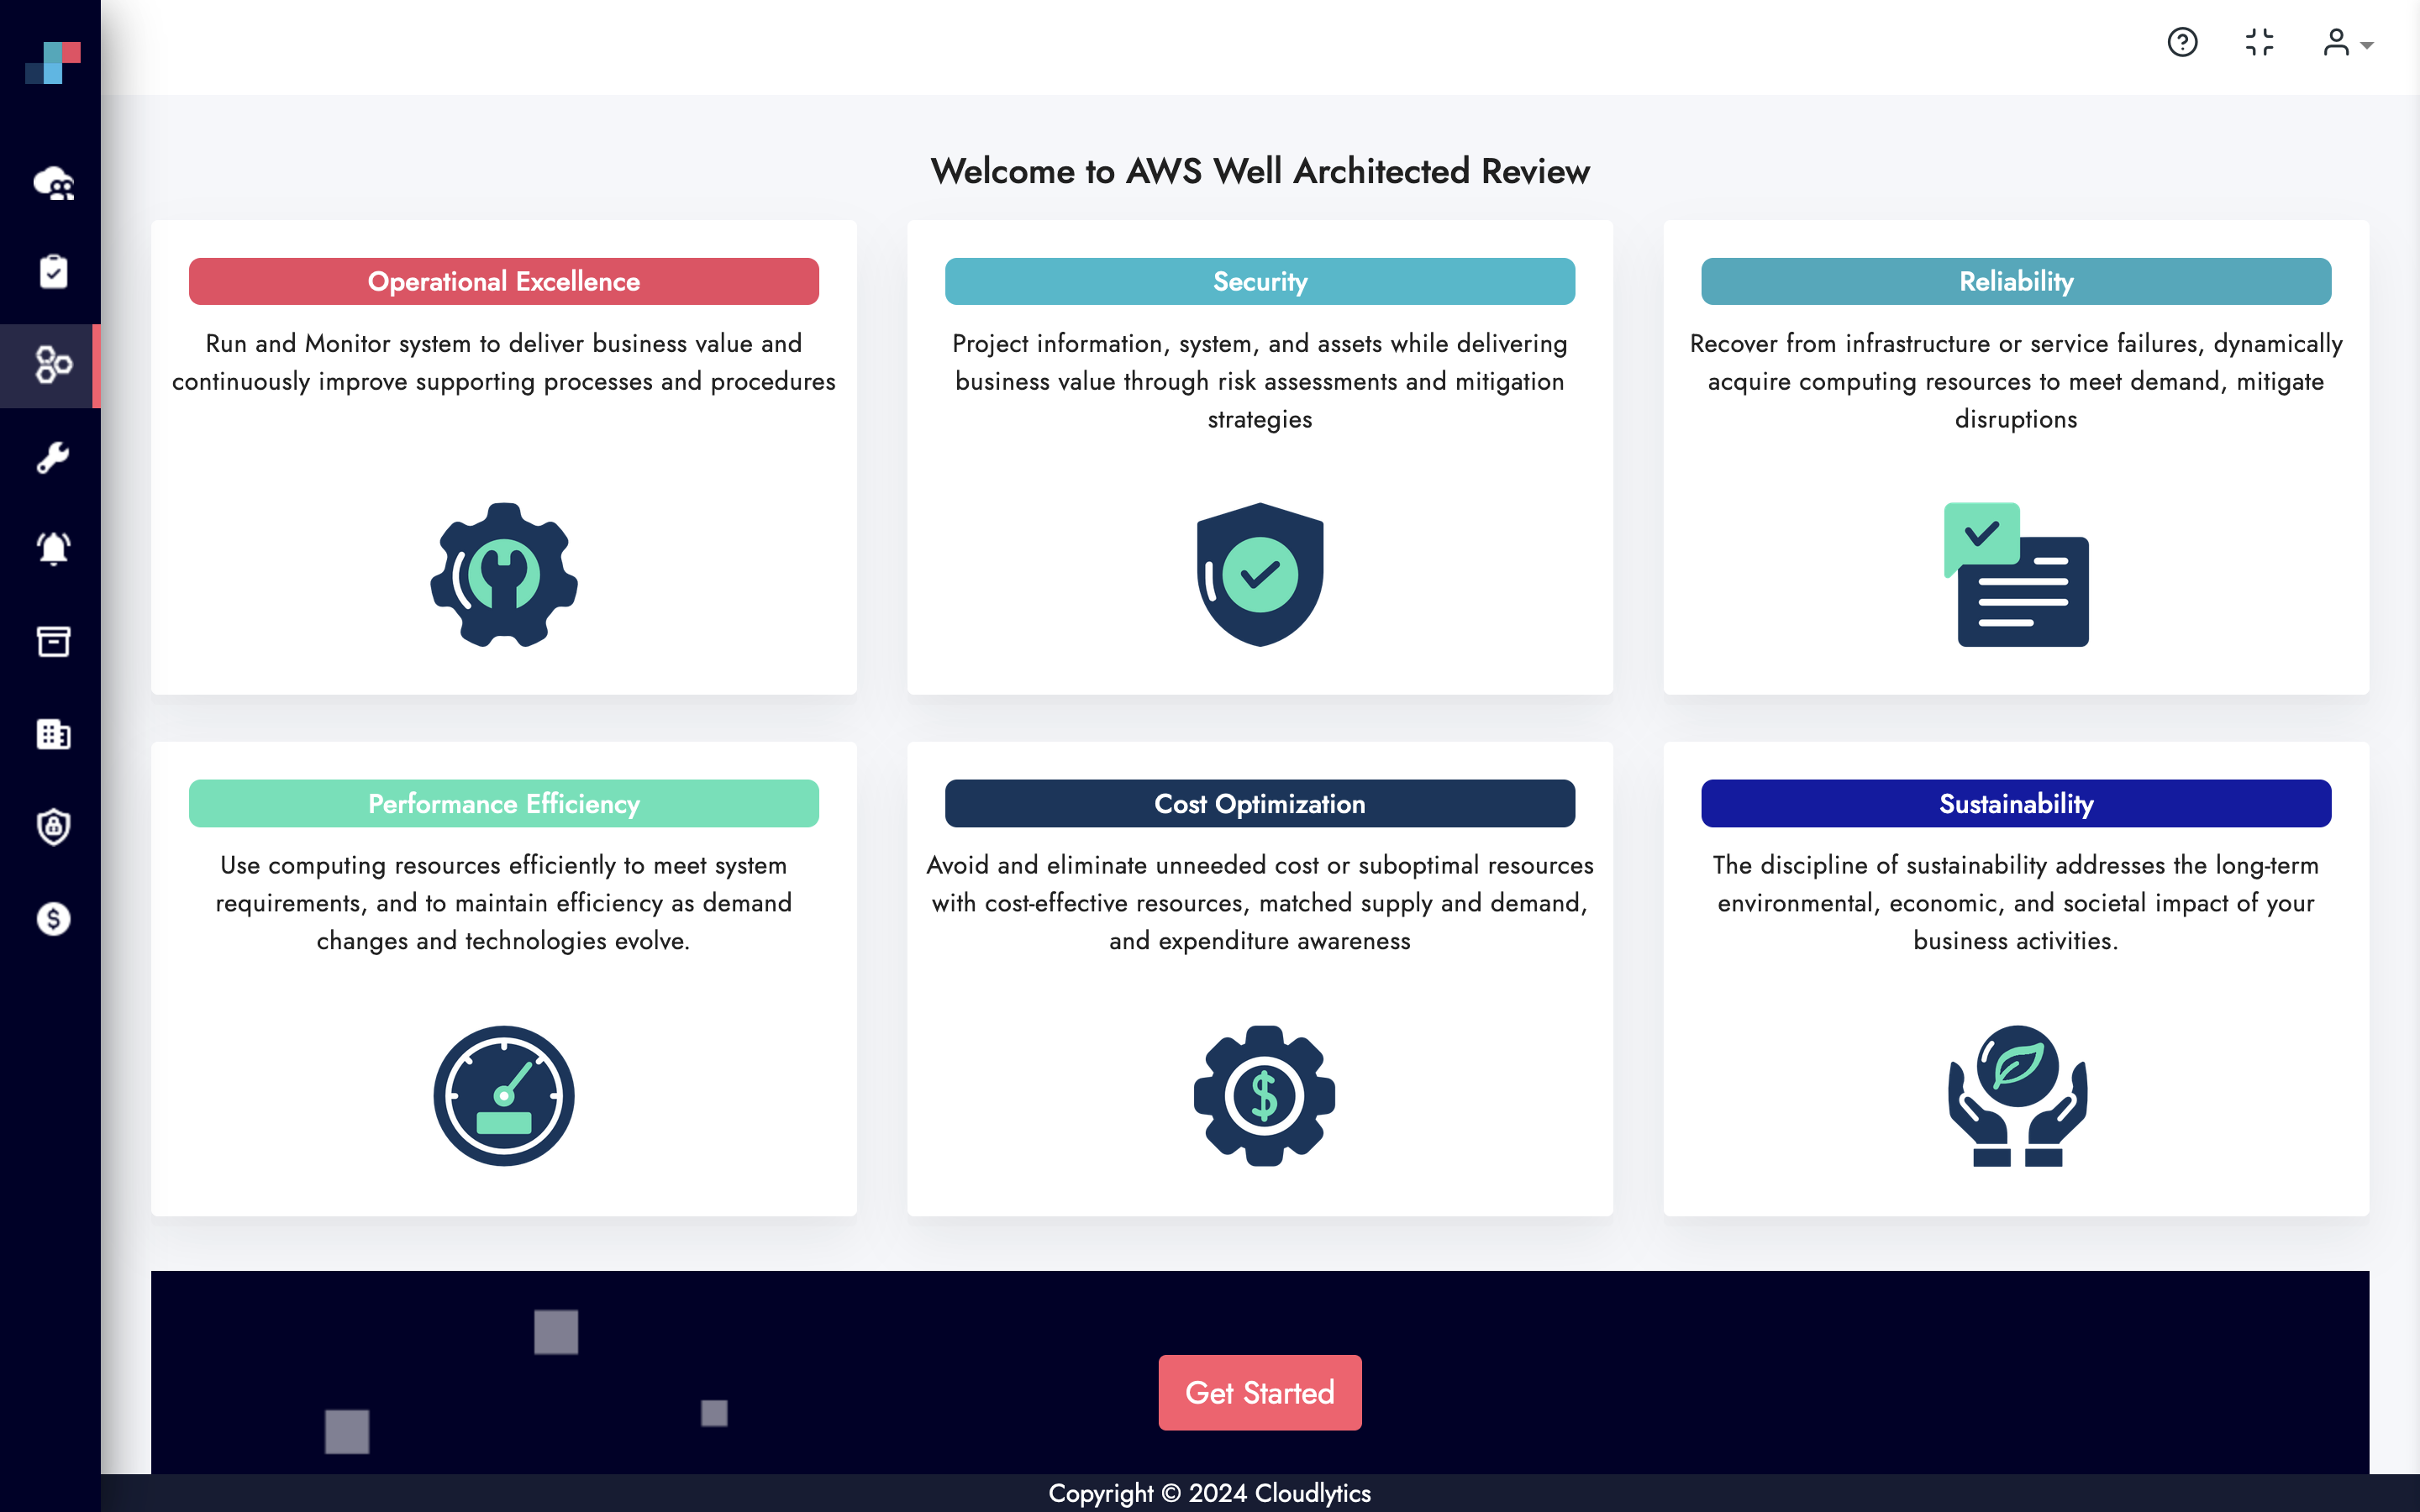This screenshot has height=1512, width=2420.
Task: Open the wrench tool sidebar icon
Action: [x=53, y=458]
